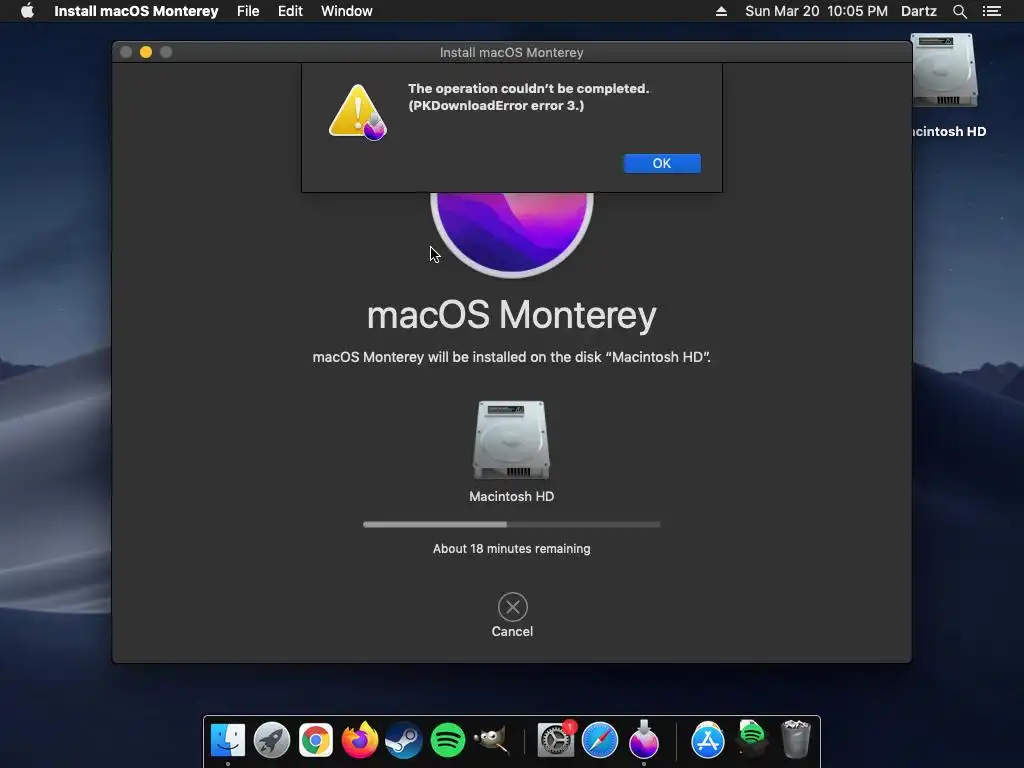Click OK in the PKDownloadError dialog
The width and height of the screenshot is (1024, 768).
(662, 163)
